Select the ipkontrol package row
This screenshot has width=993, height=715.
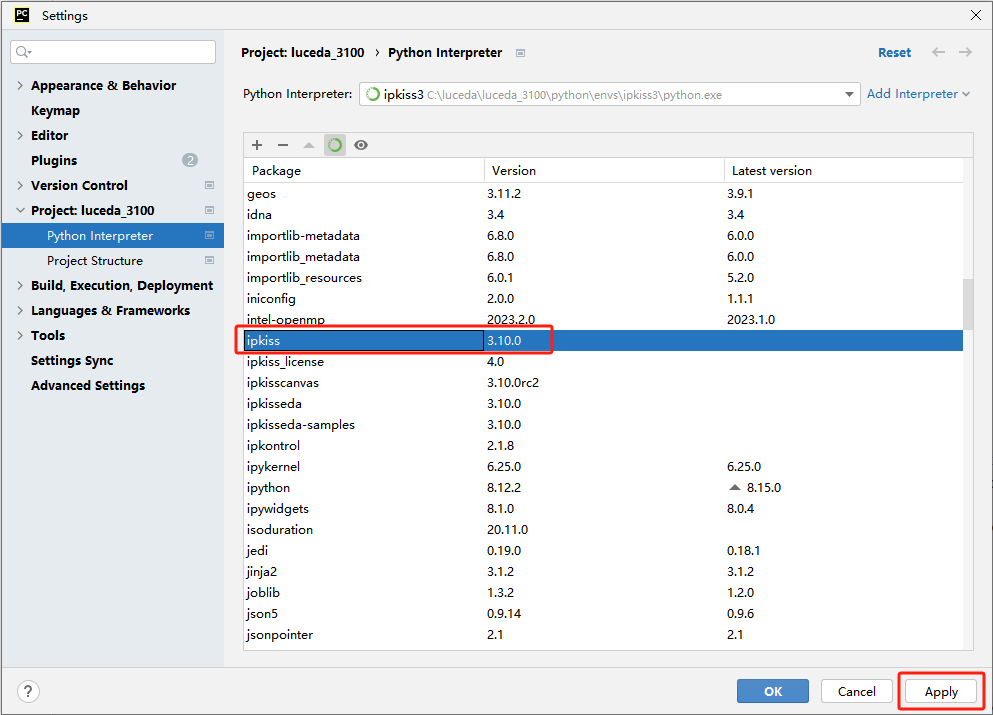point(604,445)
